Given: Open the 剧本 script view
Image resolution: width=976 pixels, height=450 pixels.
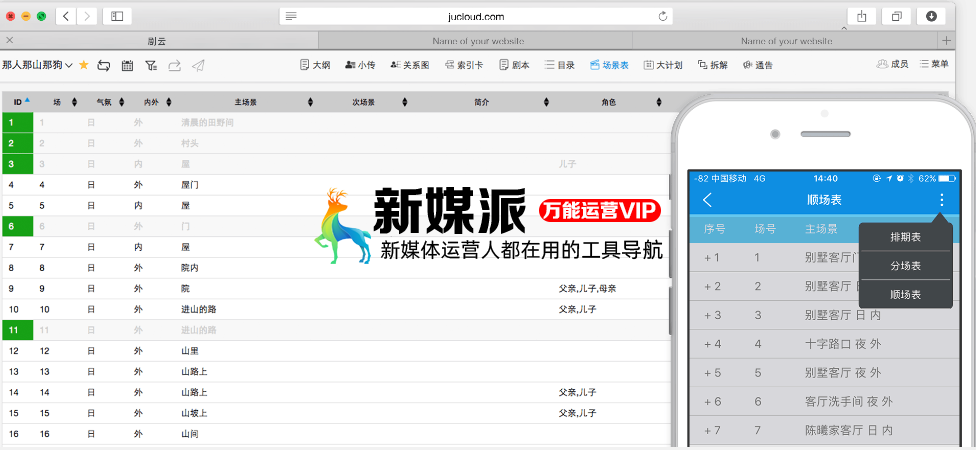Looking at the screenshot, I should click(514, 65).
